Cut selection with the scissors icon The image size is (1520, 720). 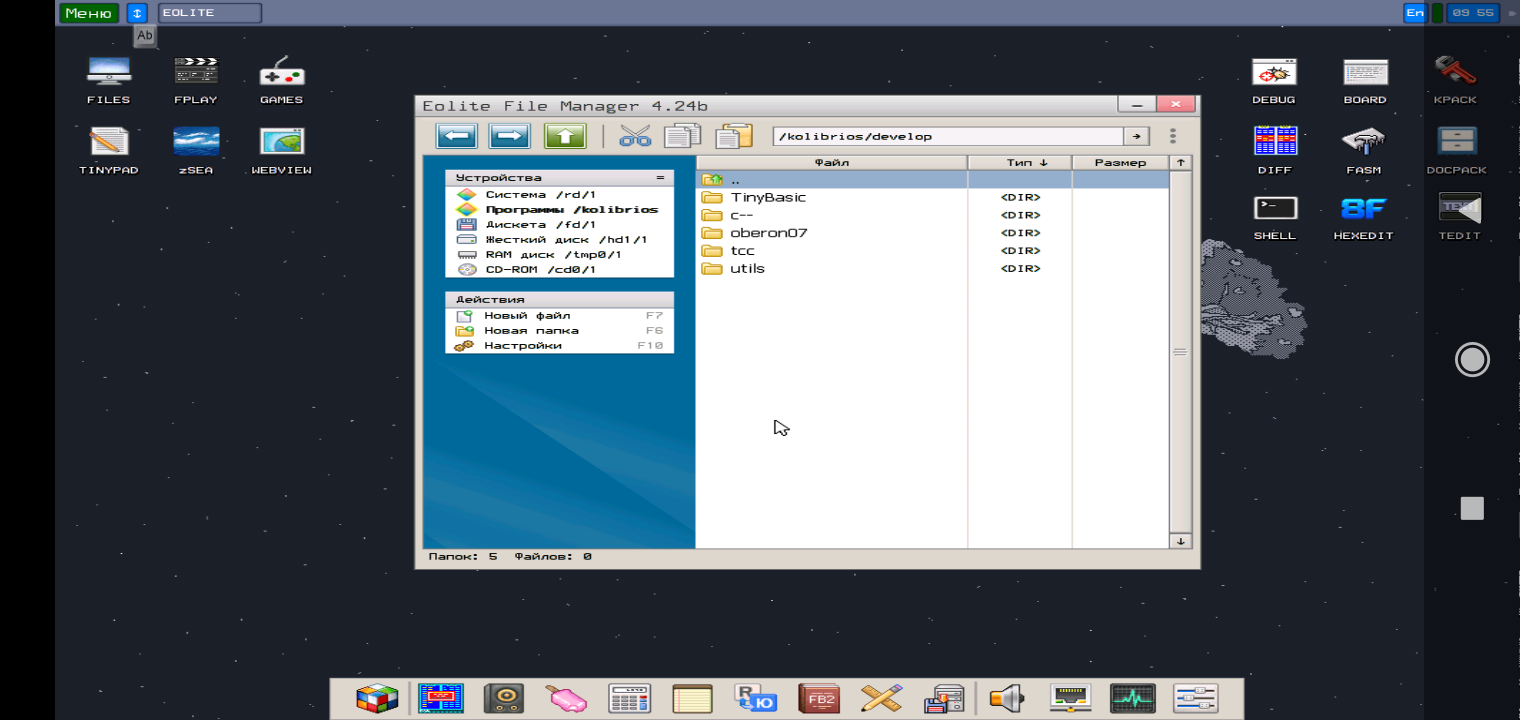pos(635,136)
